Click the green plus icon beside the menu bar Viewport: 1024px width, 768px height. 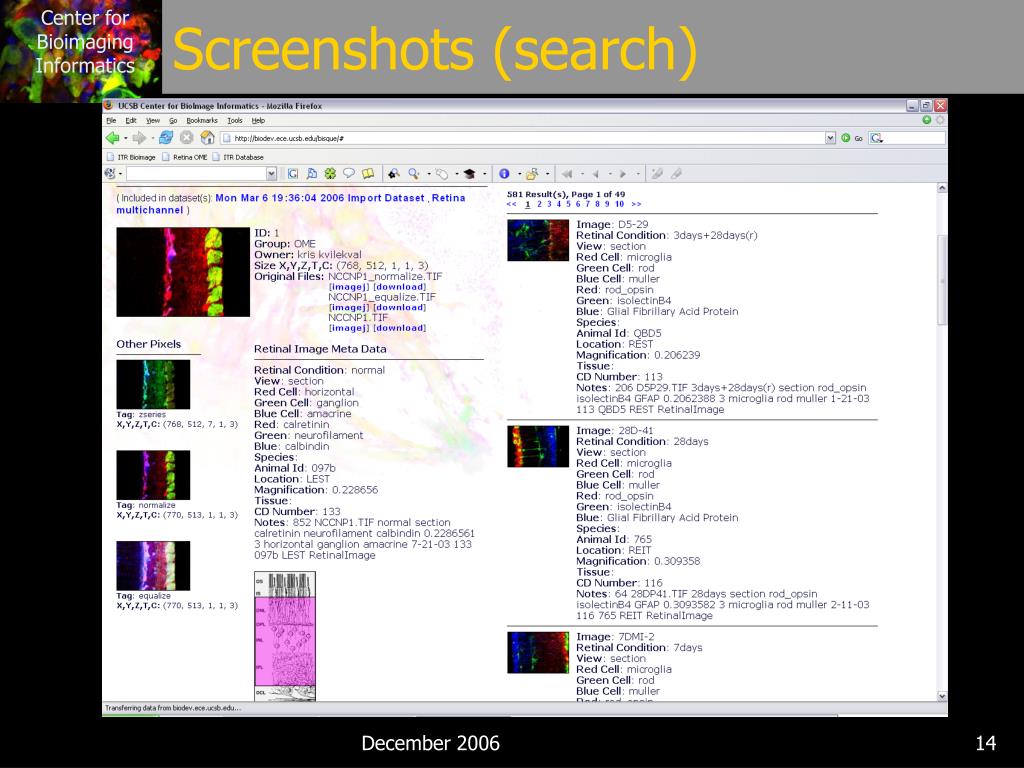927,120
